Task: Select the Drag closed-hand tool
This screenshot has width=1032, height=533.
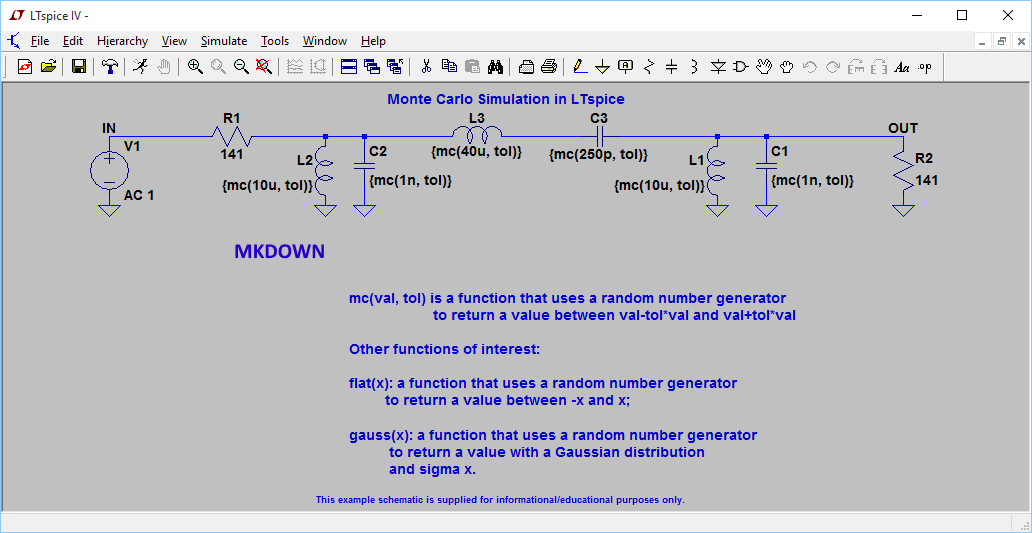Action: (787, 66)
